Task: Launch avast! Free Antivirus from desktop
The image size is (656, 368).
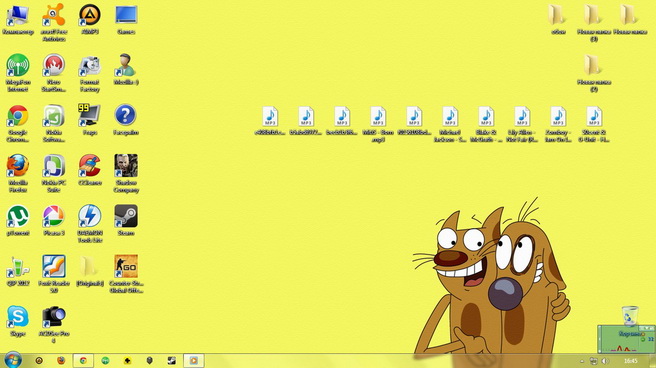Action: pos(54,23)
